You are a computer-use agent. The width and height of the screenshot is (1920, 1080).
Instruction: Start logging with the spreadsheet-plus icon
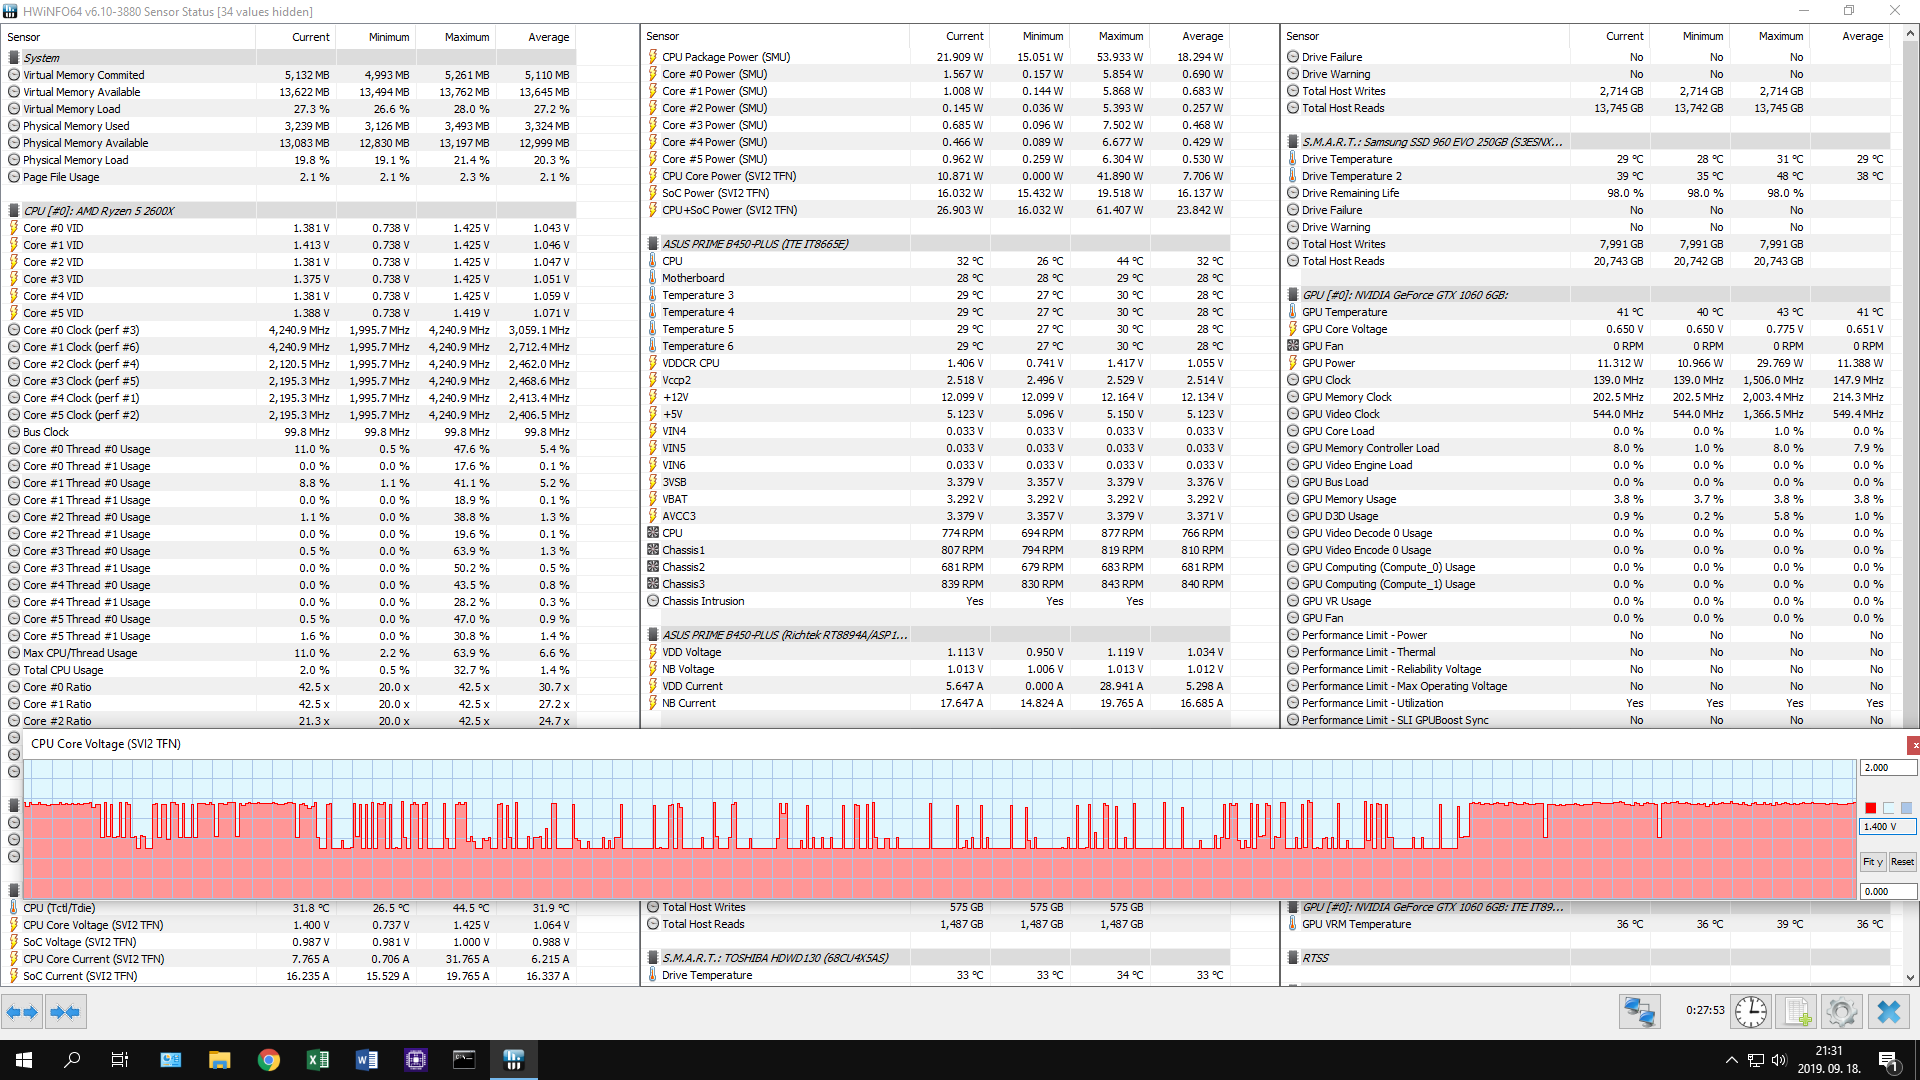(x=1796, y=1012)
